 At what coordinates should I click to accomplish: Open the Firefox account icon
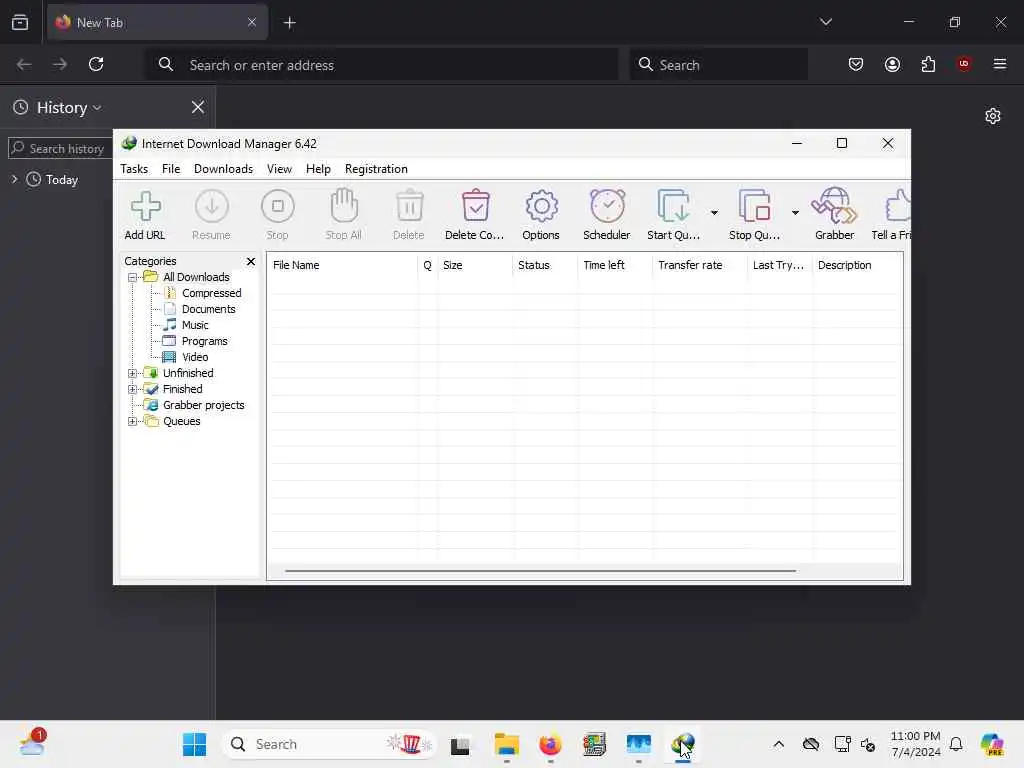click(892, 64)
